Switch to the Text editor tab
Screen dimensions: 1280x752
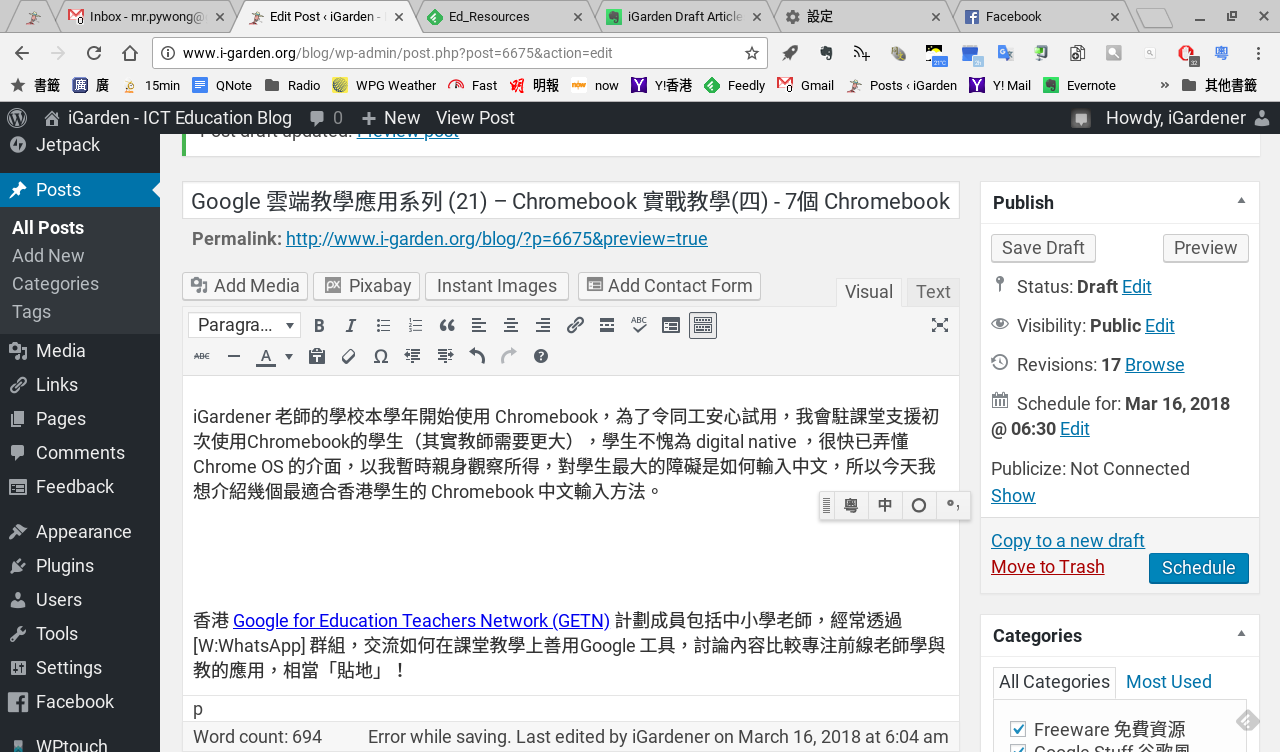tap(932, 292)
